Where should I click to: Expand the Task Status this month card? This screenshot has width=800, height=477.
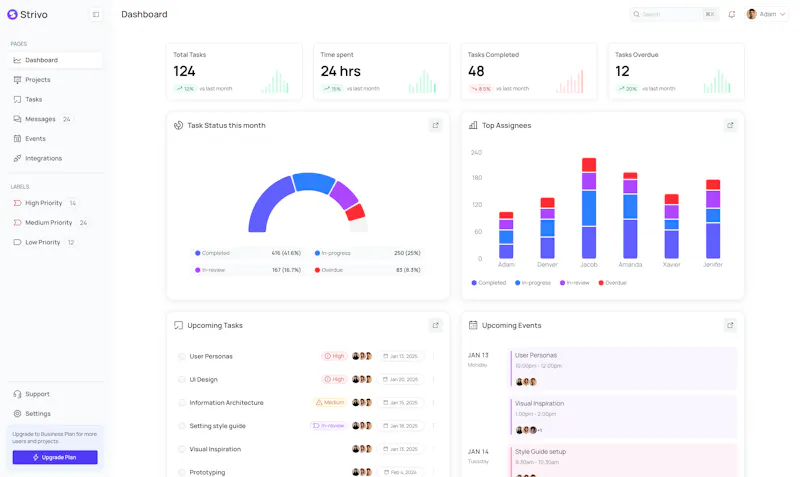[x=436, y=125]
